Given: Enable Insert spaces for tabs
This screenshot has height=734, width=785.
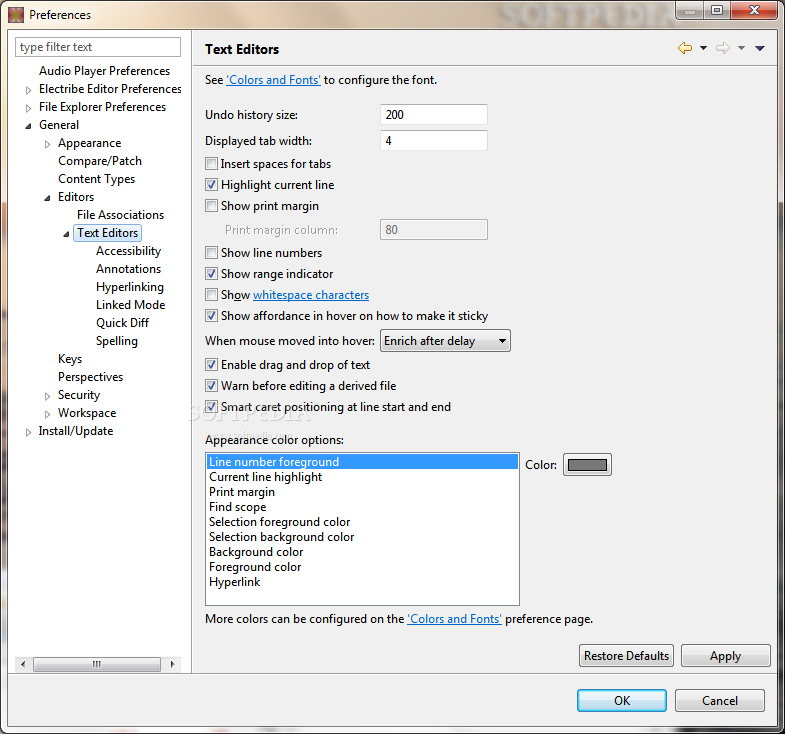Looking at the screenshot, I should tap(211, 164).
